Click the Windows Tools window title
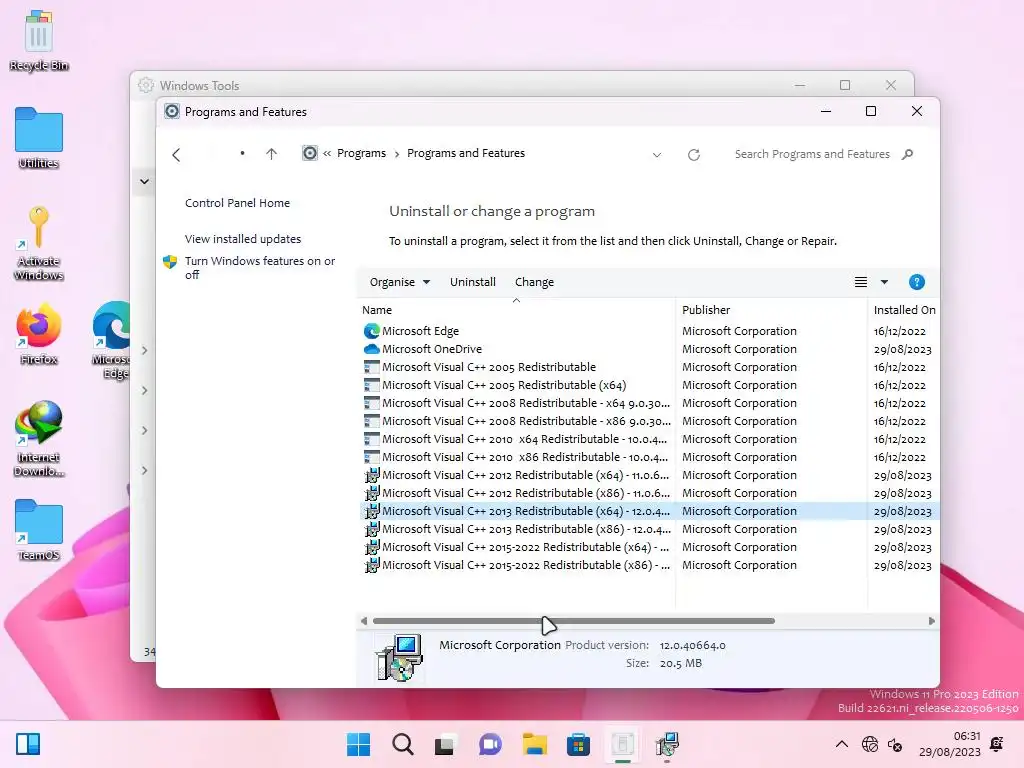Image resolution: width=1024 pixels, height=768 pixels. (199, 86)
